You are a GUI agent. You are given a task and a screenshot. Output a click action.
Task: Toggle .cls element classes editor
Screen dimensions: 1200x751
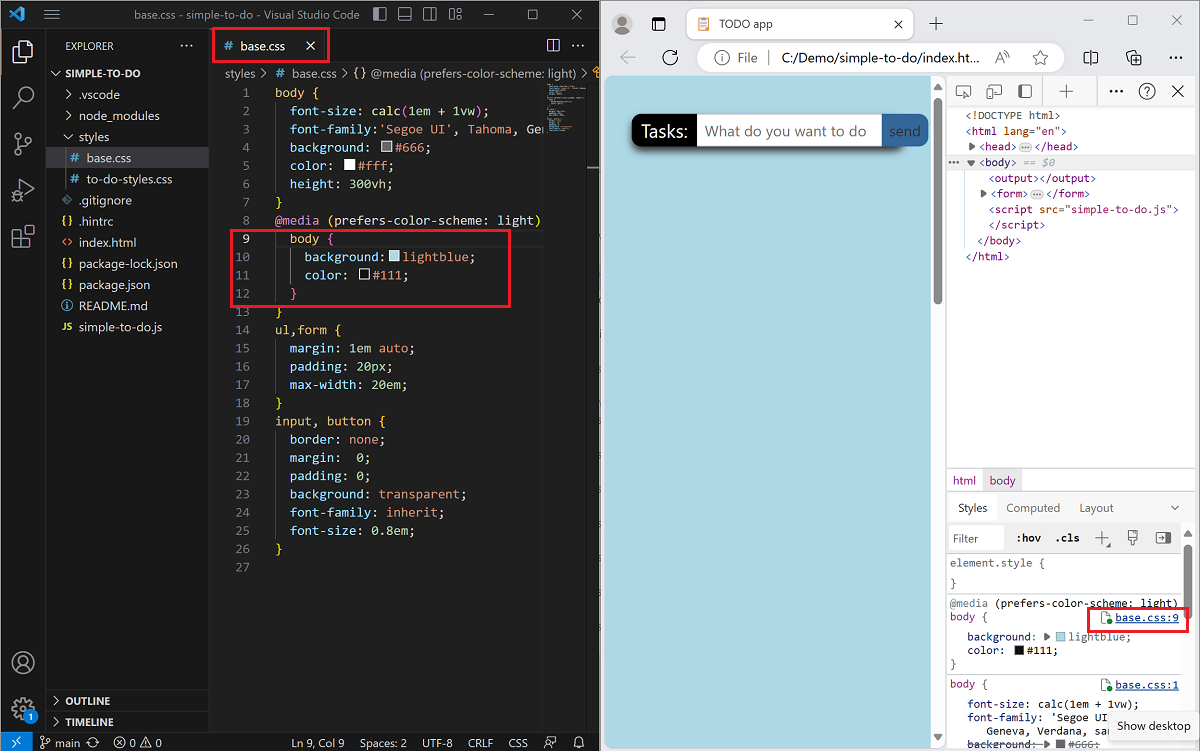point(1067,537)
